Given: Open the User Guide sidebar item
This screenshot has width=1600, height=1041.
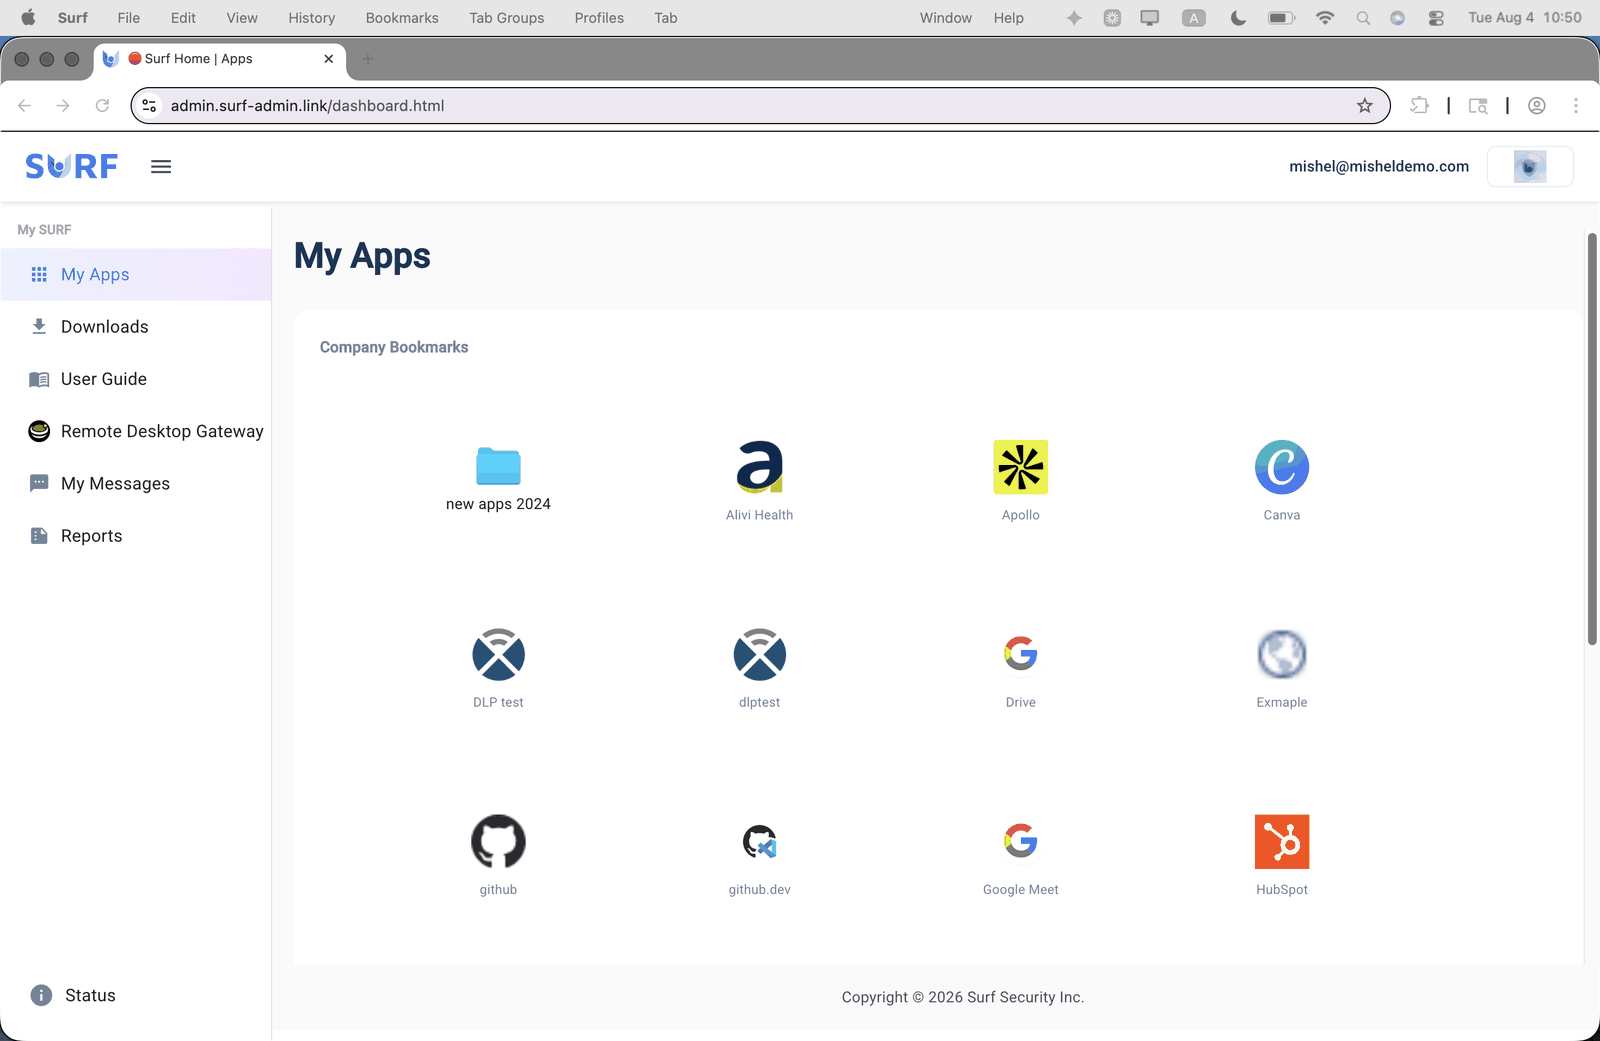Looking at the screenshot, I should click(136, 379).
